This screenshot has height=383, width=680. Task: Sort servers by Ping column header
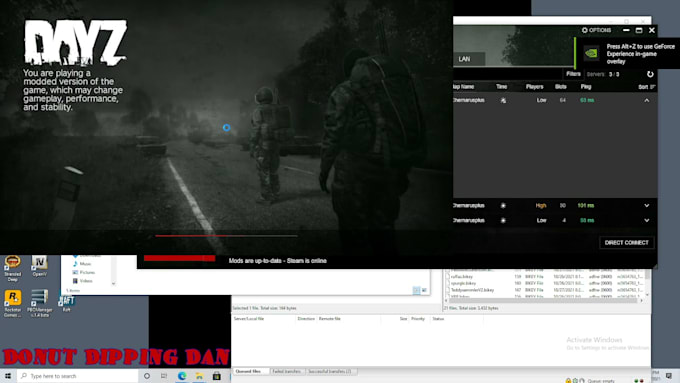pyautogui.click(x=586, y=87)
